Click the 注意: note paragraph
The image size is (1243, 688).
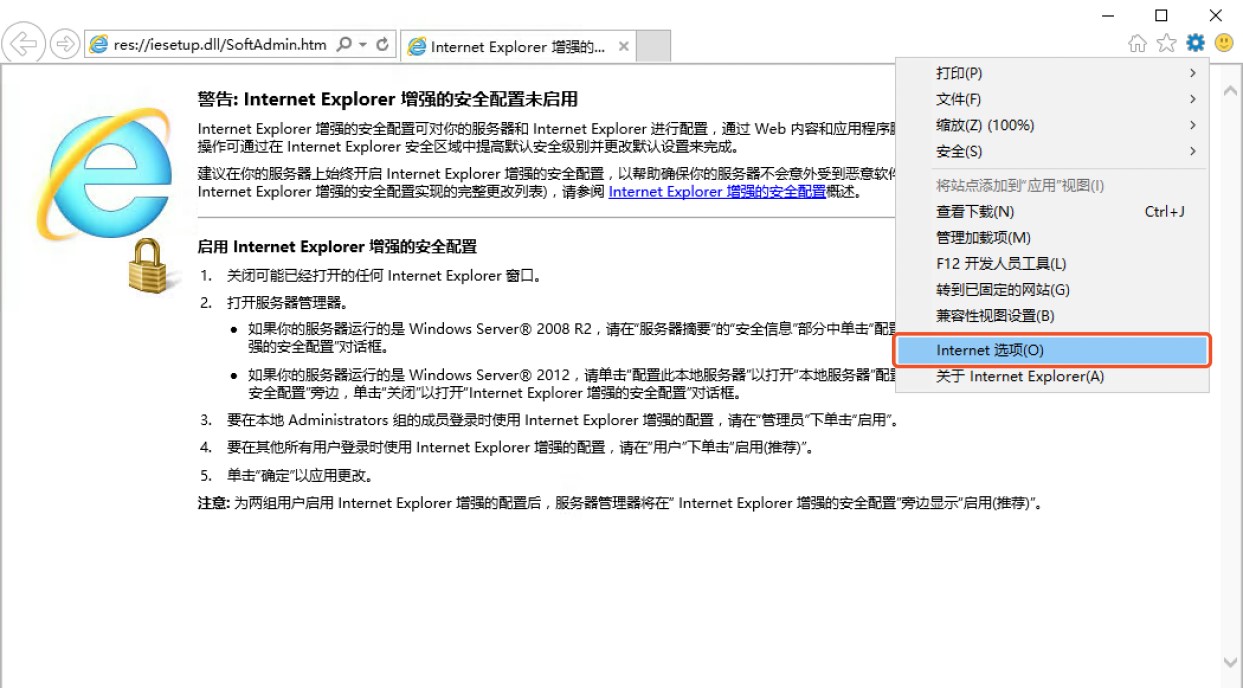[x=622, y=503]
